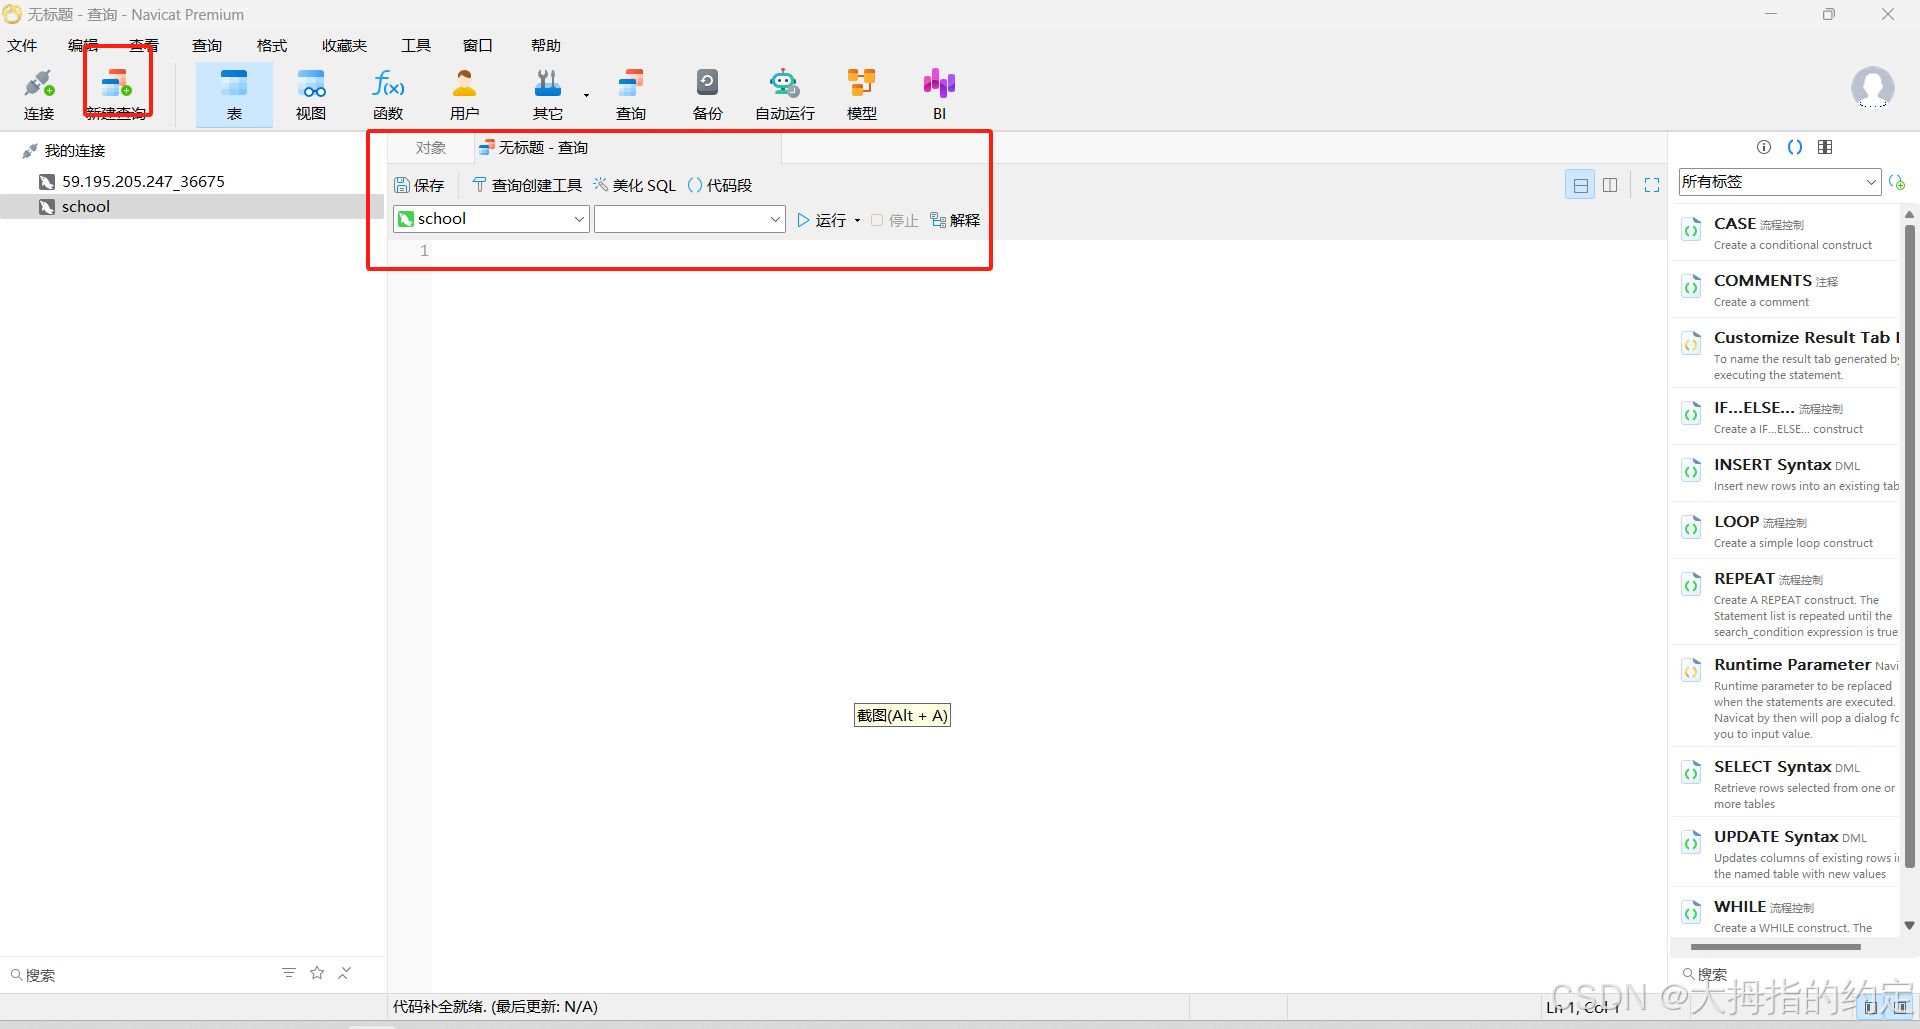Image resolution: width=1920 pixels, height=1029 pixels.
Task: Toggle the vertical split layout view
Action: coord(1610,185)
